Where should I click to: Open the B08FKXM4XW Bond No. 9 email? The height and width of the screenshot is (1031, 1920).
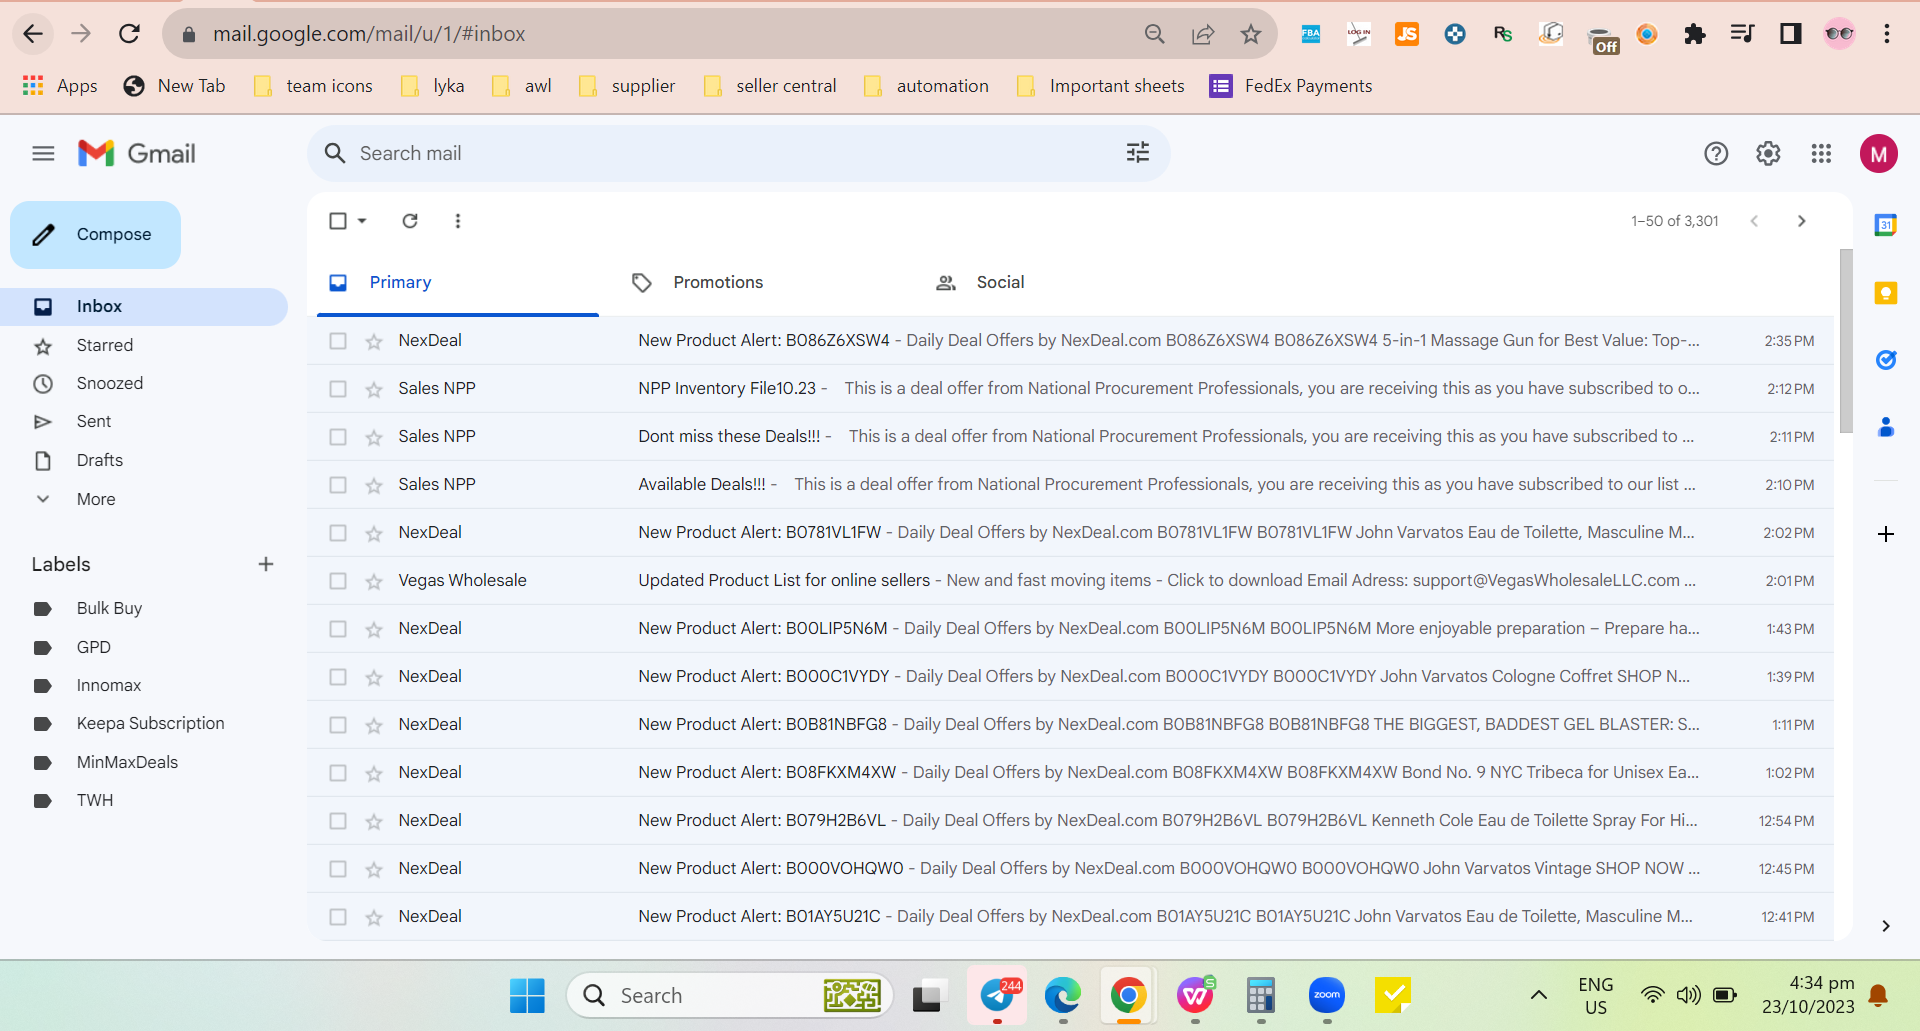point(1071,773)
